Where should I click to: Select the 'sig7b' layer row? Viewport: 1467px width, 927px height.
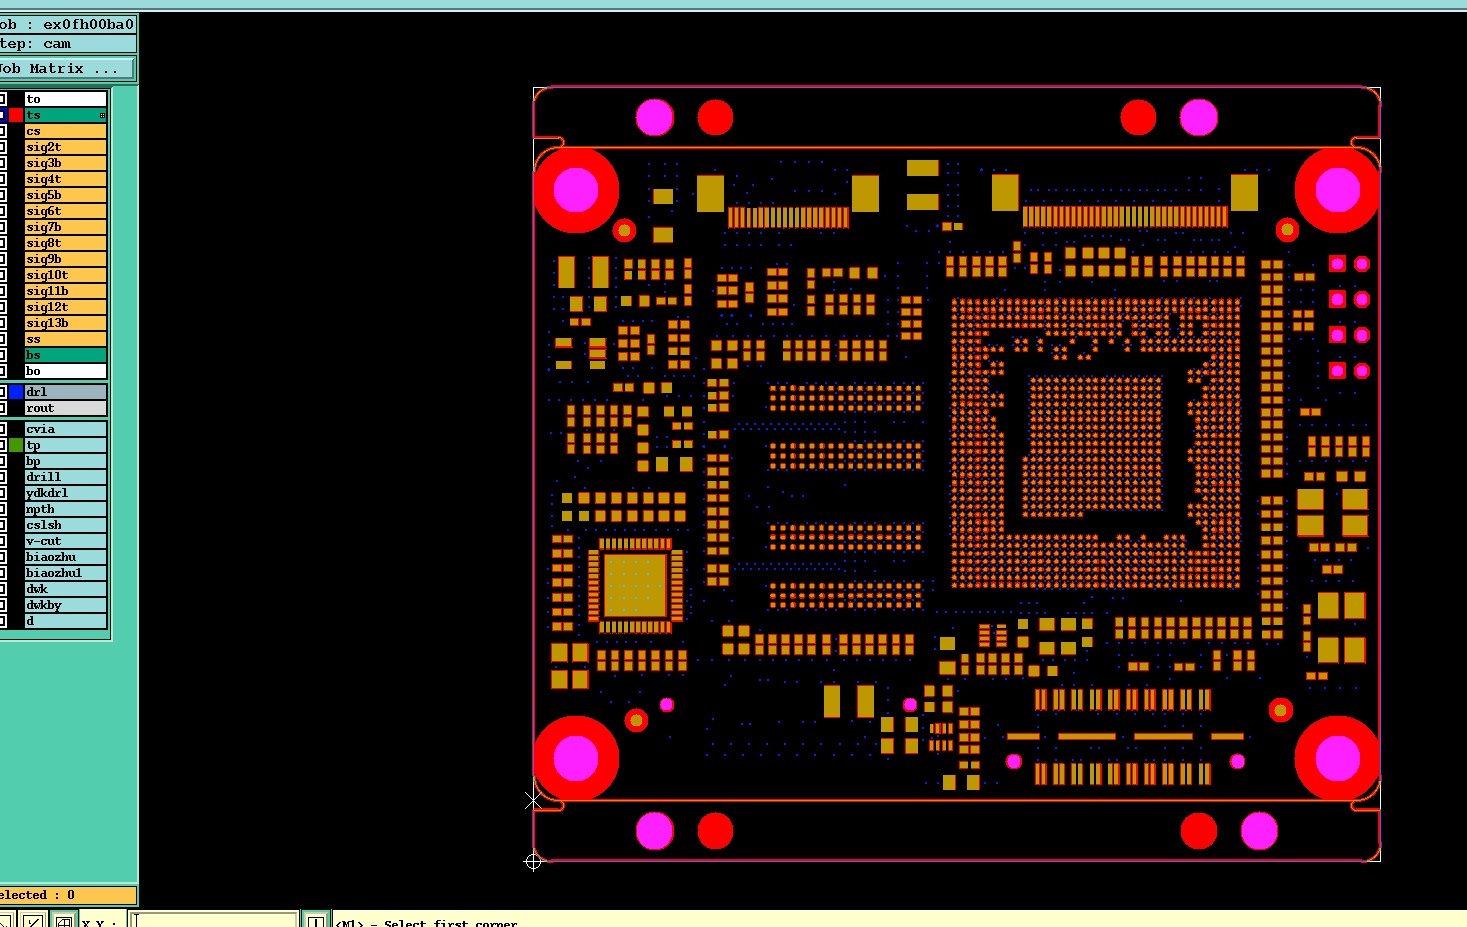point(66,227)
